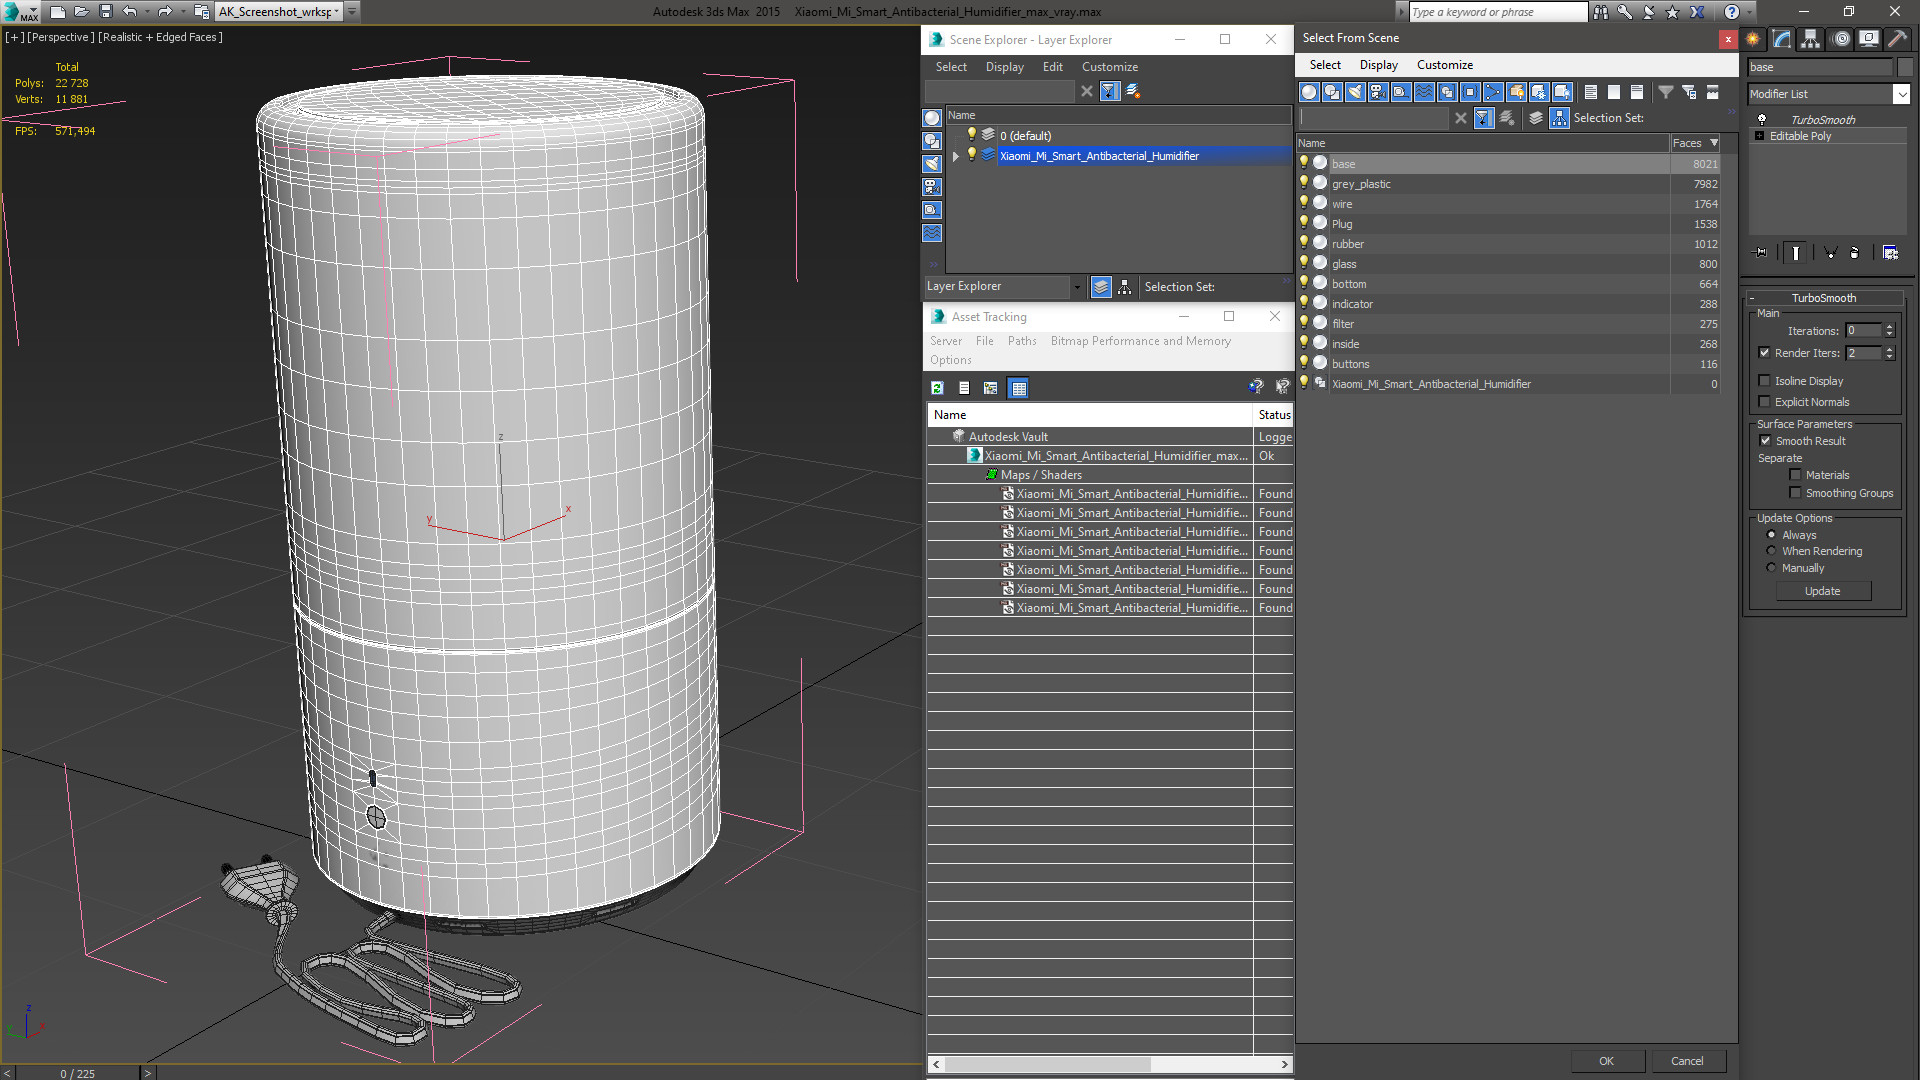Viewport: 1920px width, 1080px height.
Task: Open the AK_Screenshot workspace dropdown
Action: click(x=336, y=12)
